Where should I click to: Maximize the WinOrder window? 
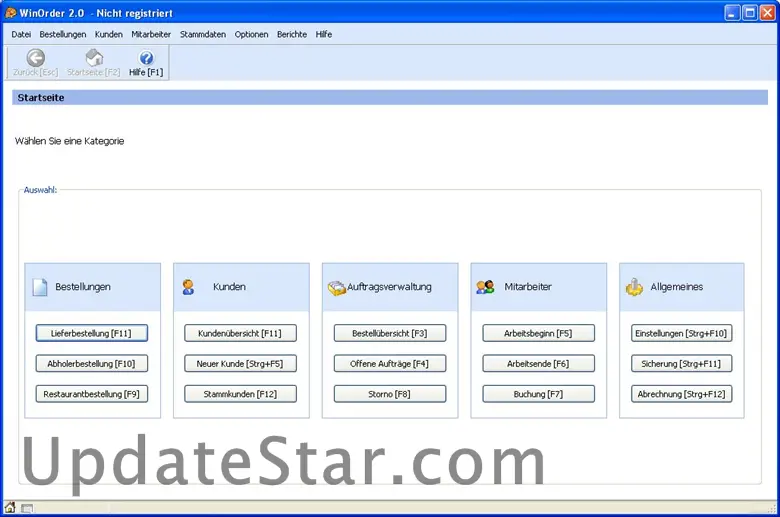[750, 12]
